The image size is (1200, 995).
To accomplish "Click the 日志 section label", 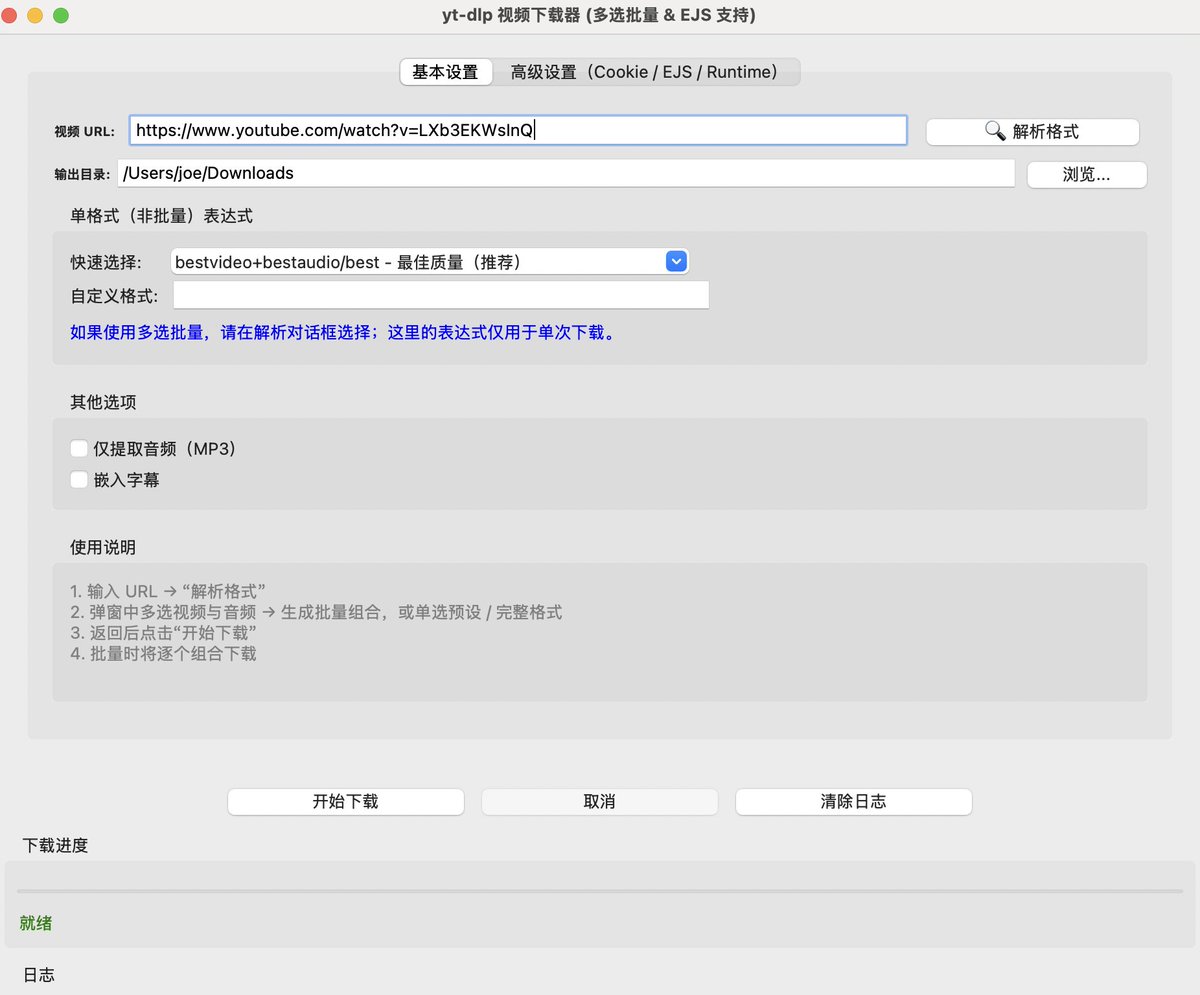I will point(38,974).
